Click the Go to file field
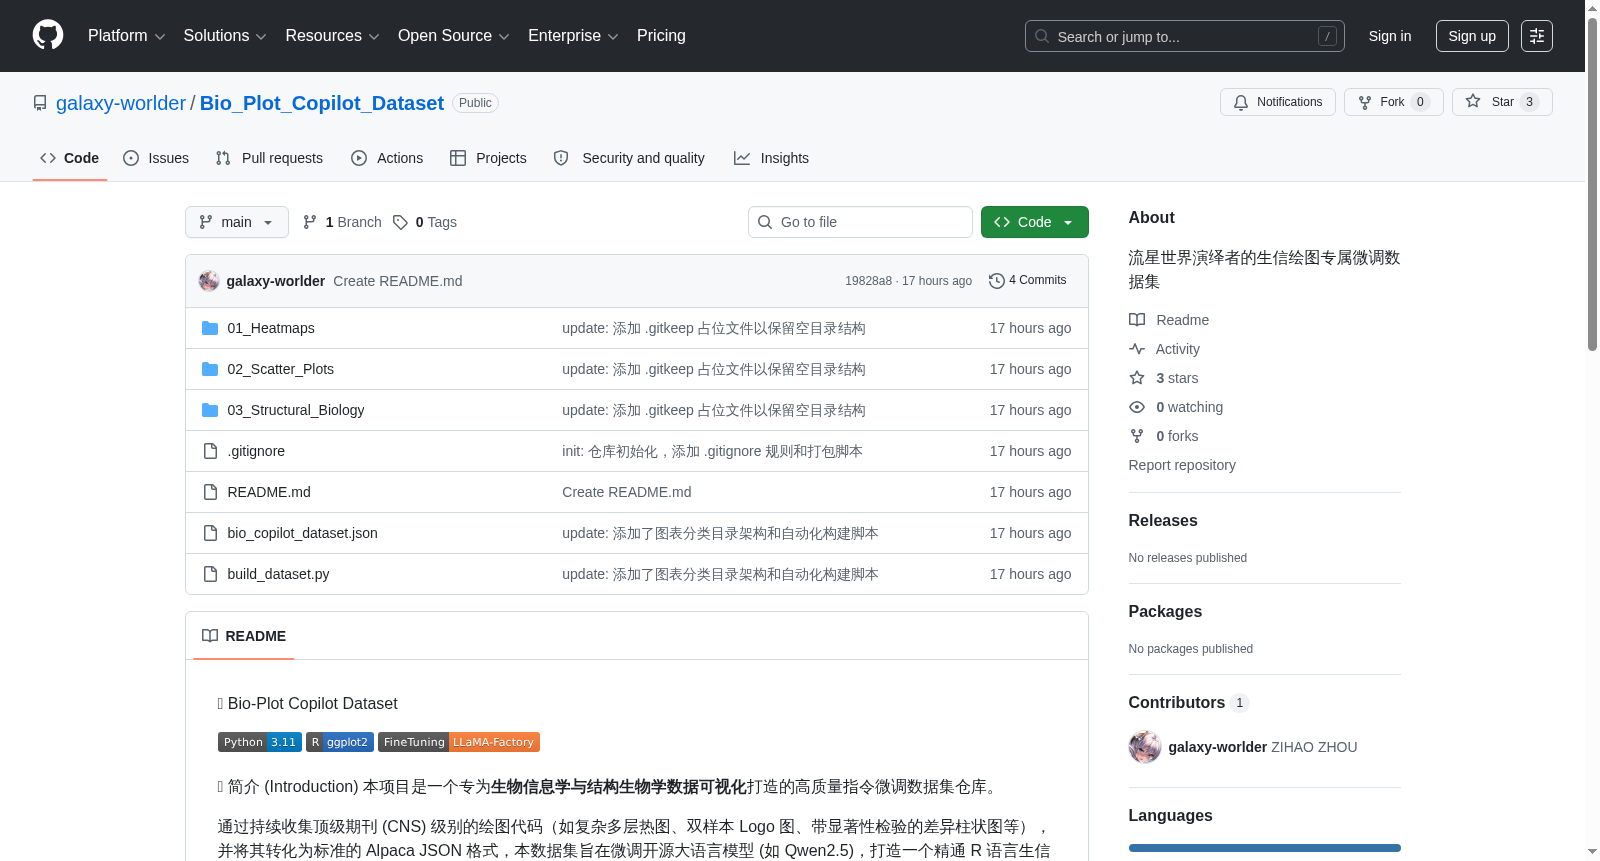Viewport: 1600px width, 861px height. pos(860,222)
